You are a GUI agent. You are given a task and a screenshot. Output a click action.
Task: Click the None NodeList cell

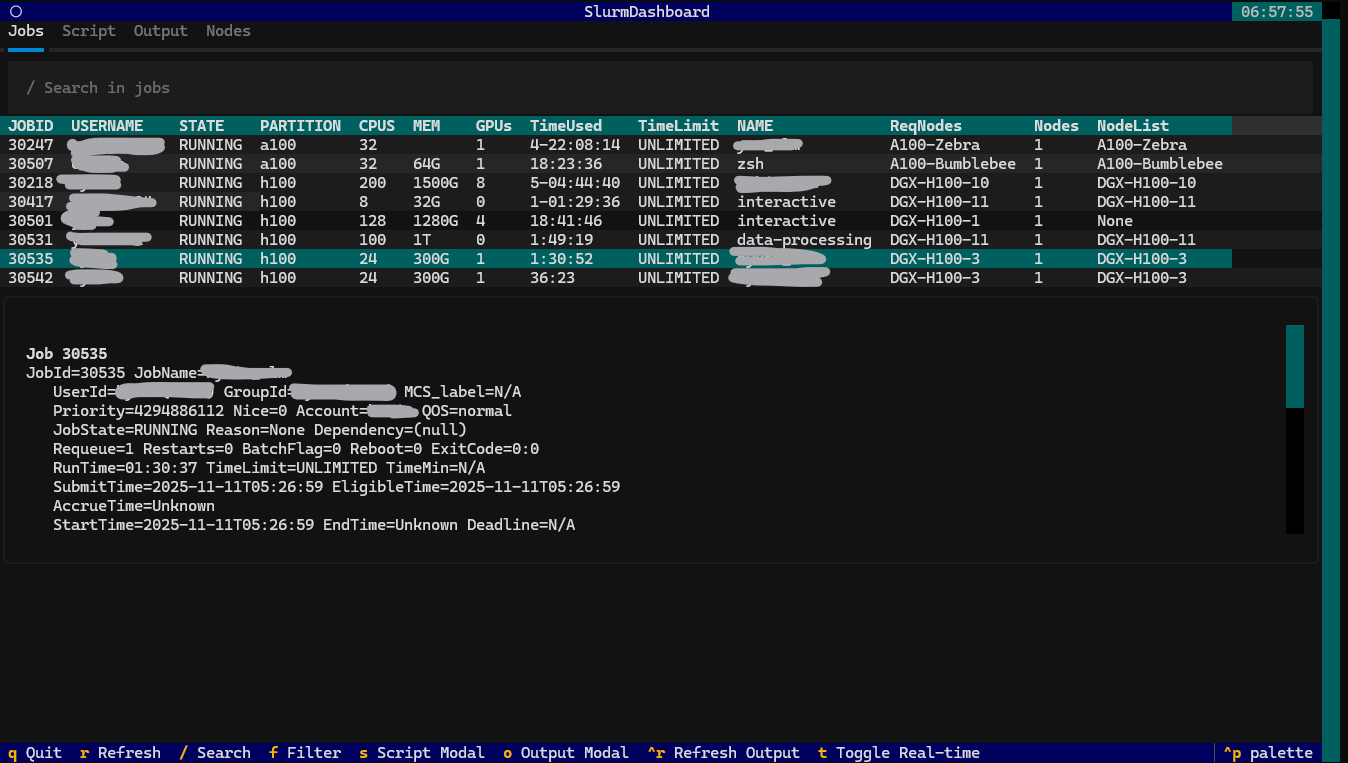click(1115, 221)
